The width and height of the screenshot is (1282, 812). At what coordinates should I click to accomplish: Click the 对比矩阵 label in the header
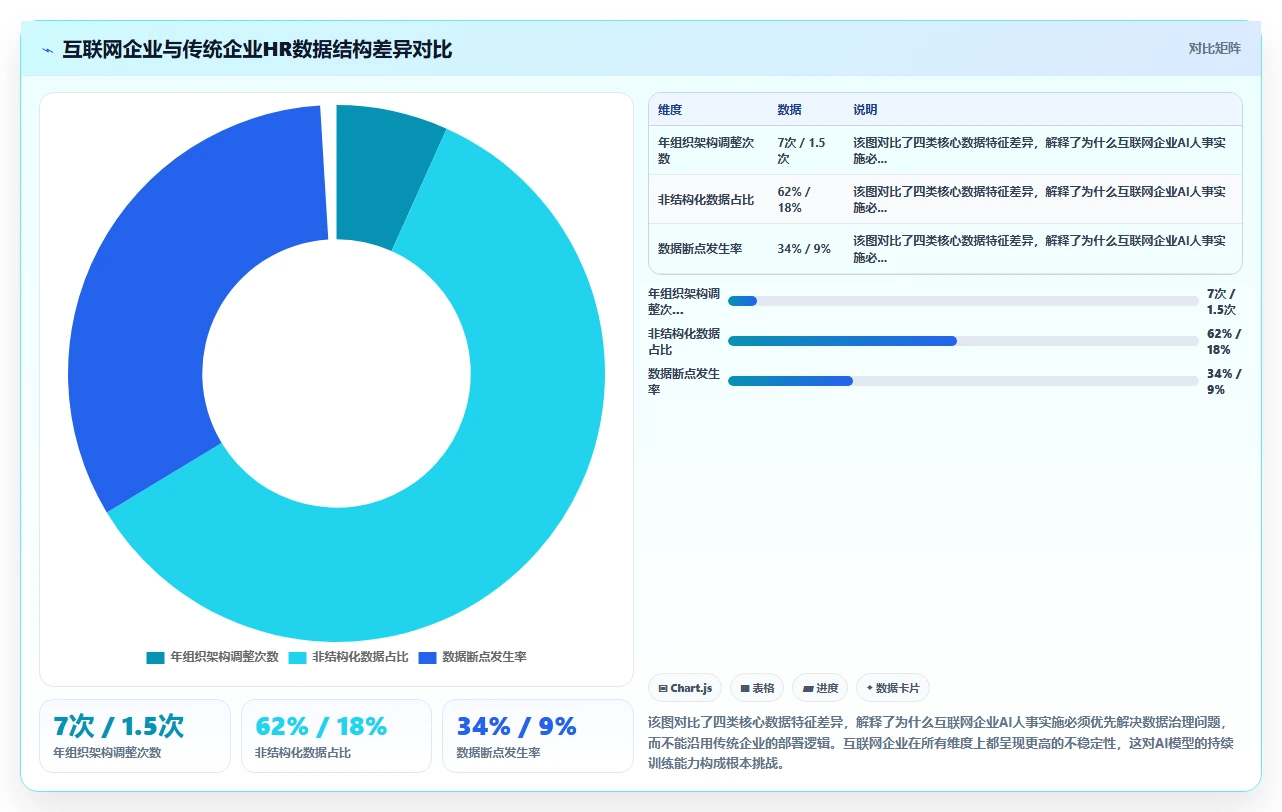click(x=1214, y=48)
